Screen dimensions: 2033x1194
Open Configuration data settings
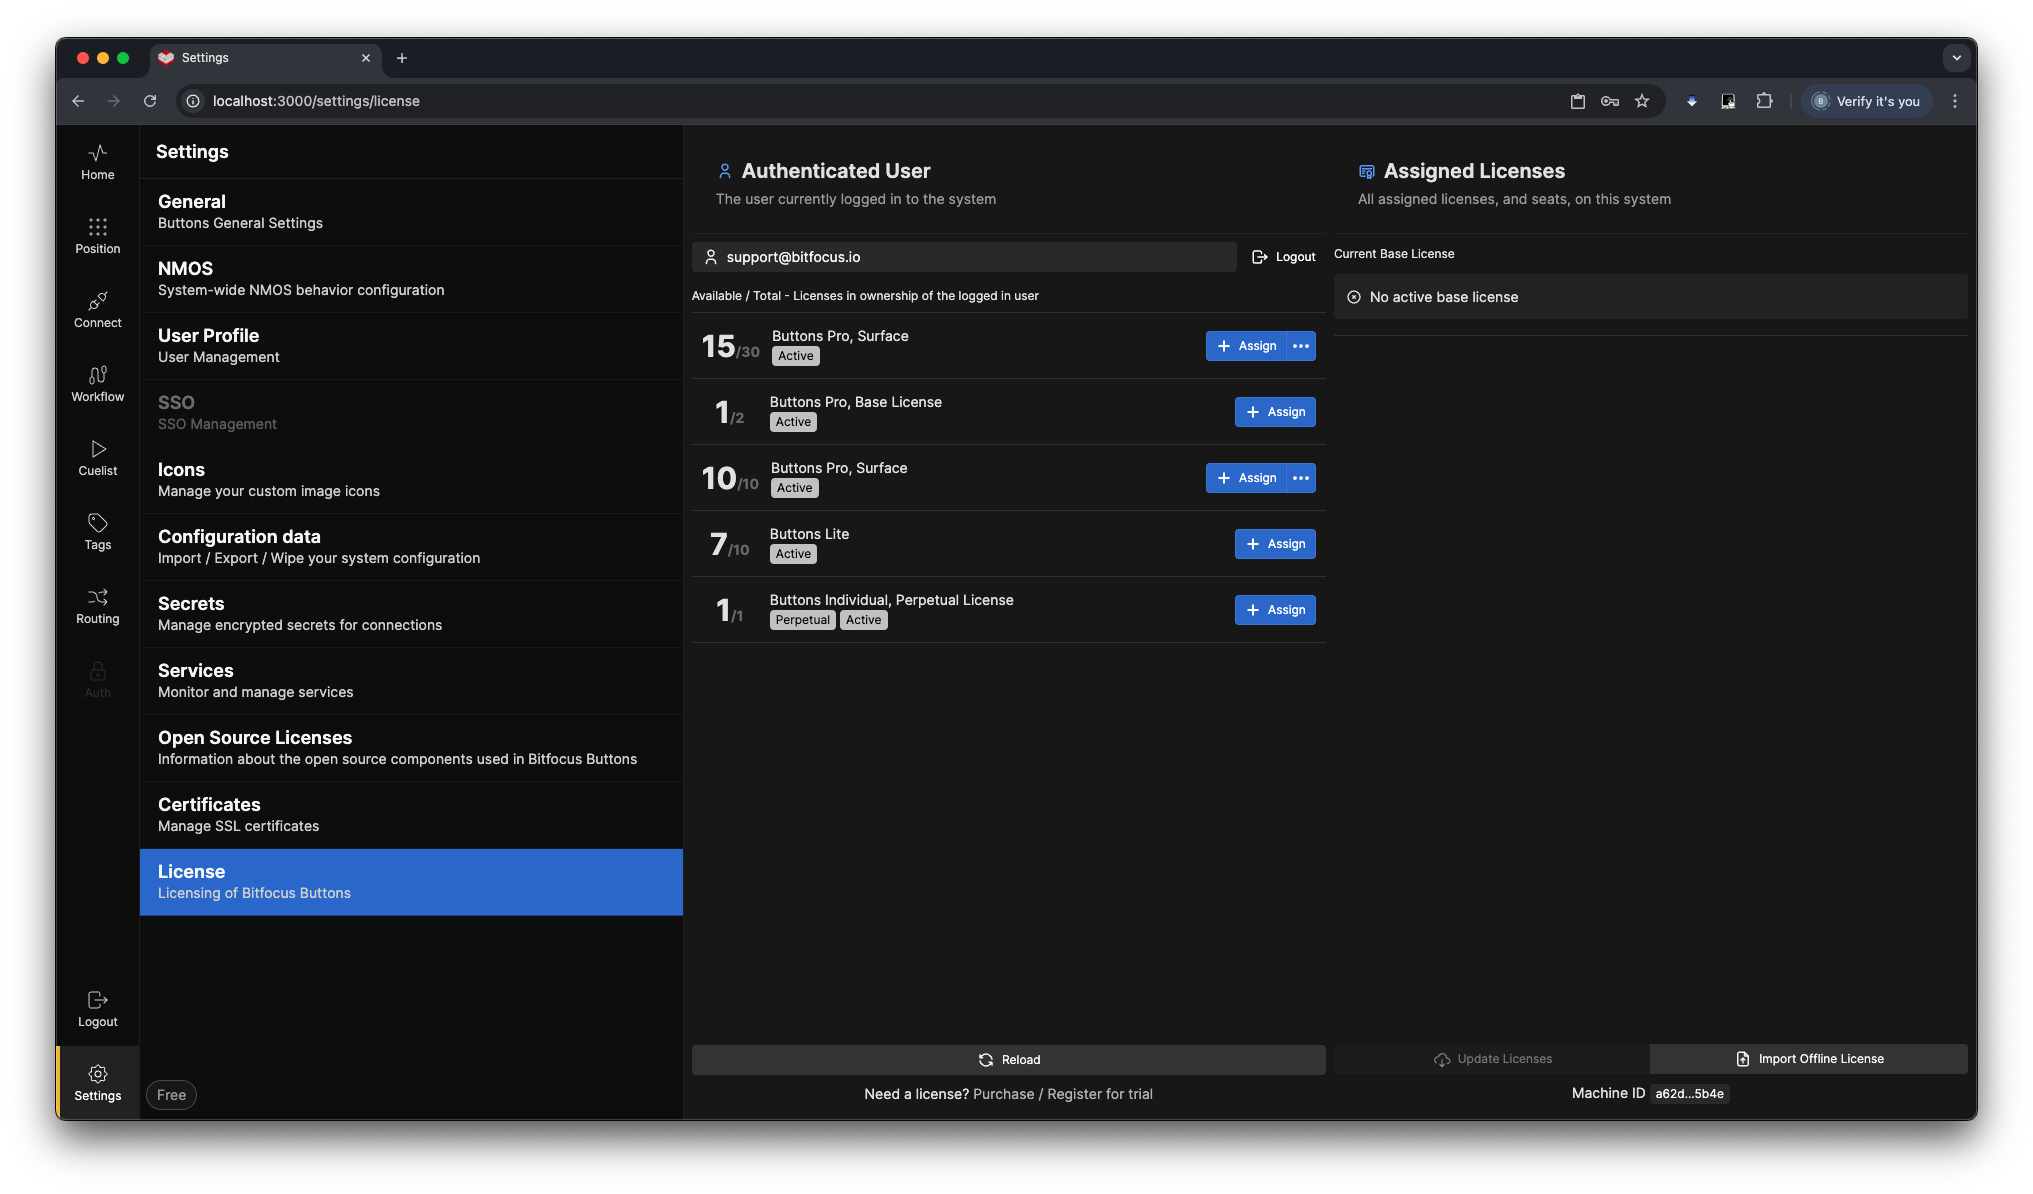pos(411,547)
